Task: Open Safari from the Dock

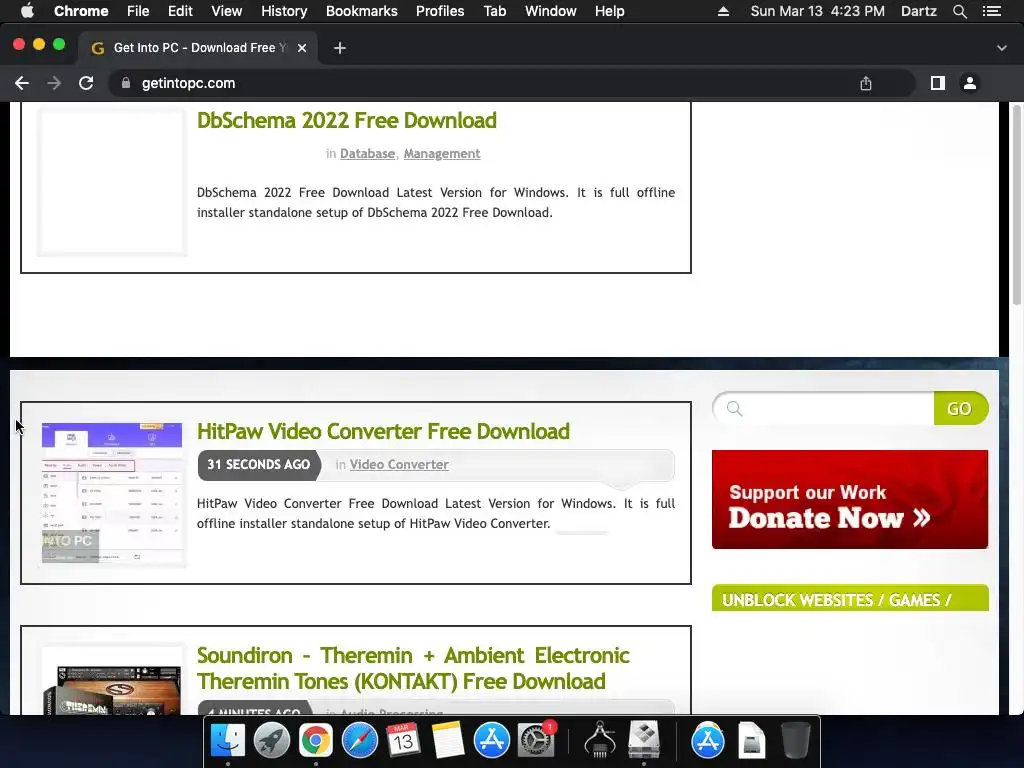Action: click(360, 741)
